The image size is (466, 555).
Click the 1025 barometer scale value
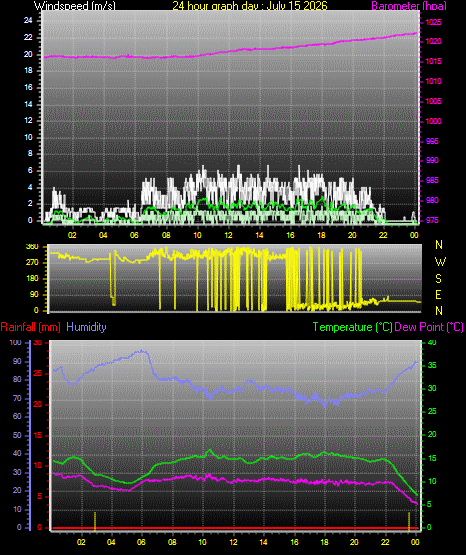(x=433, y=23)
